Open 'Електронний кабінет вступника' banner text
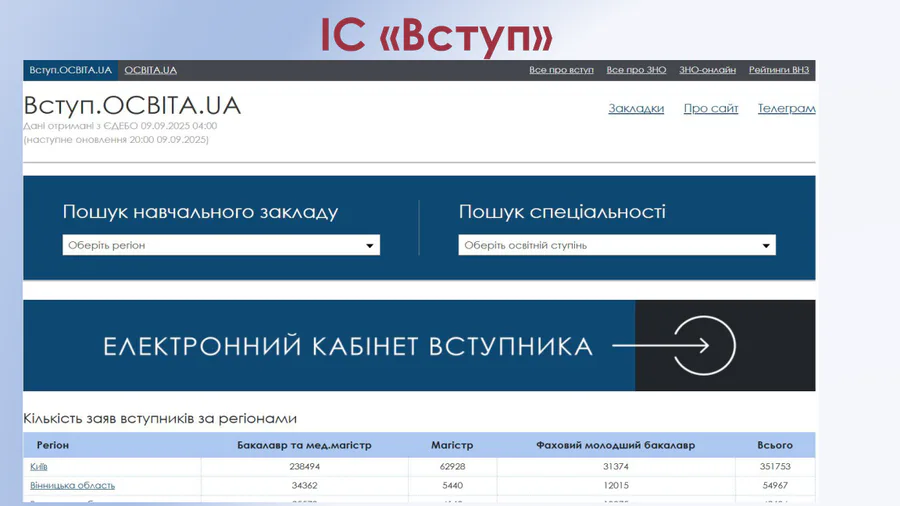900x506 pixels. (348, 346)
